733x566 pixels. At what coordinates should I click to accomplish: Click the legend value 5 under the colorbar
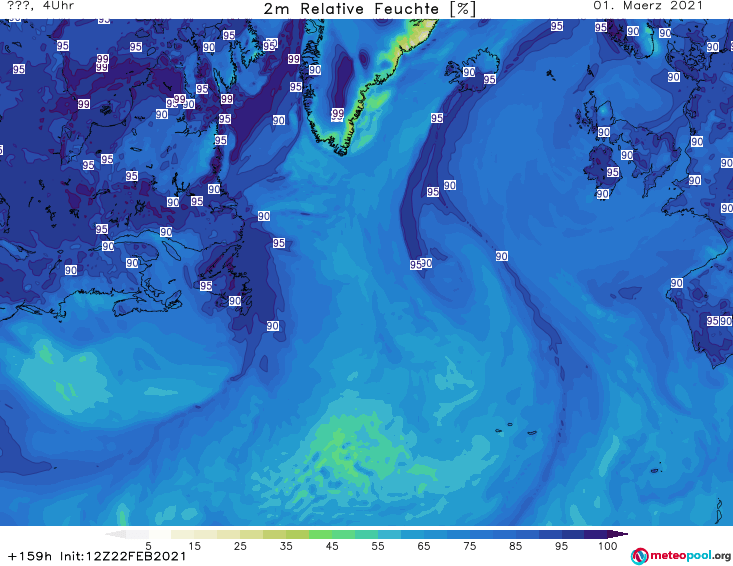pos(148,546)
